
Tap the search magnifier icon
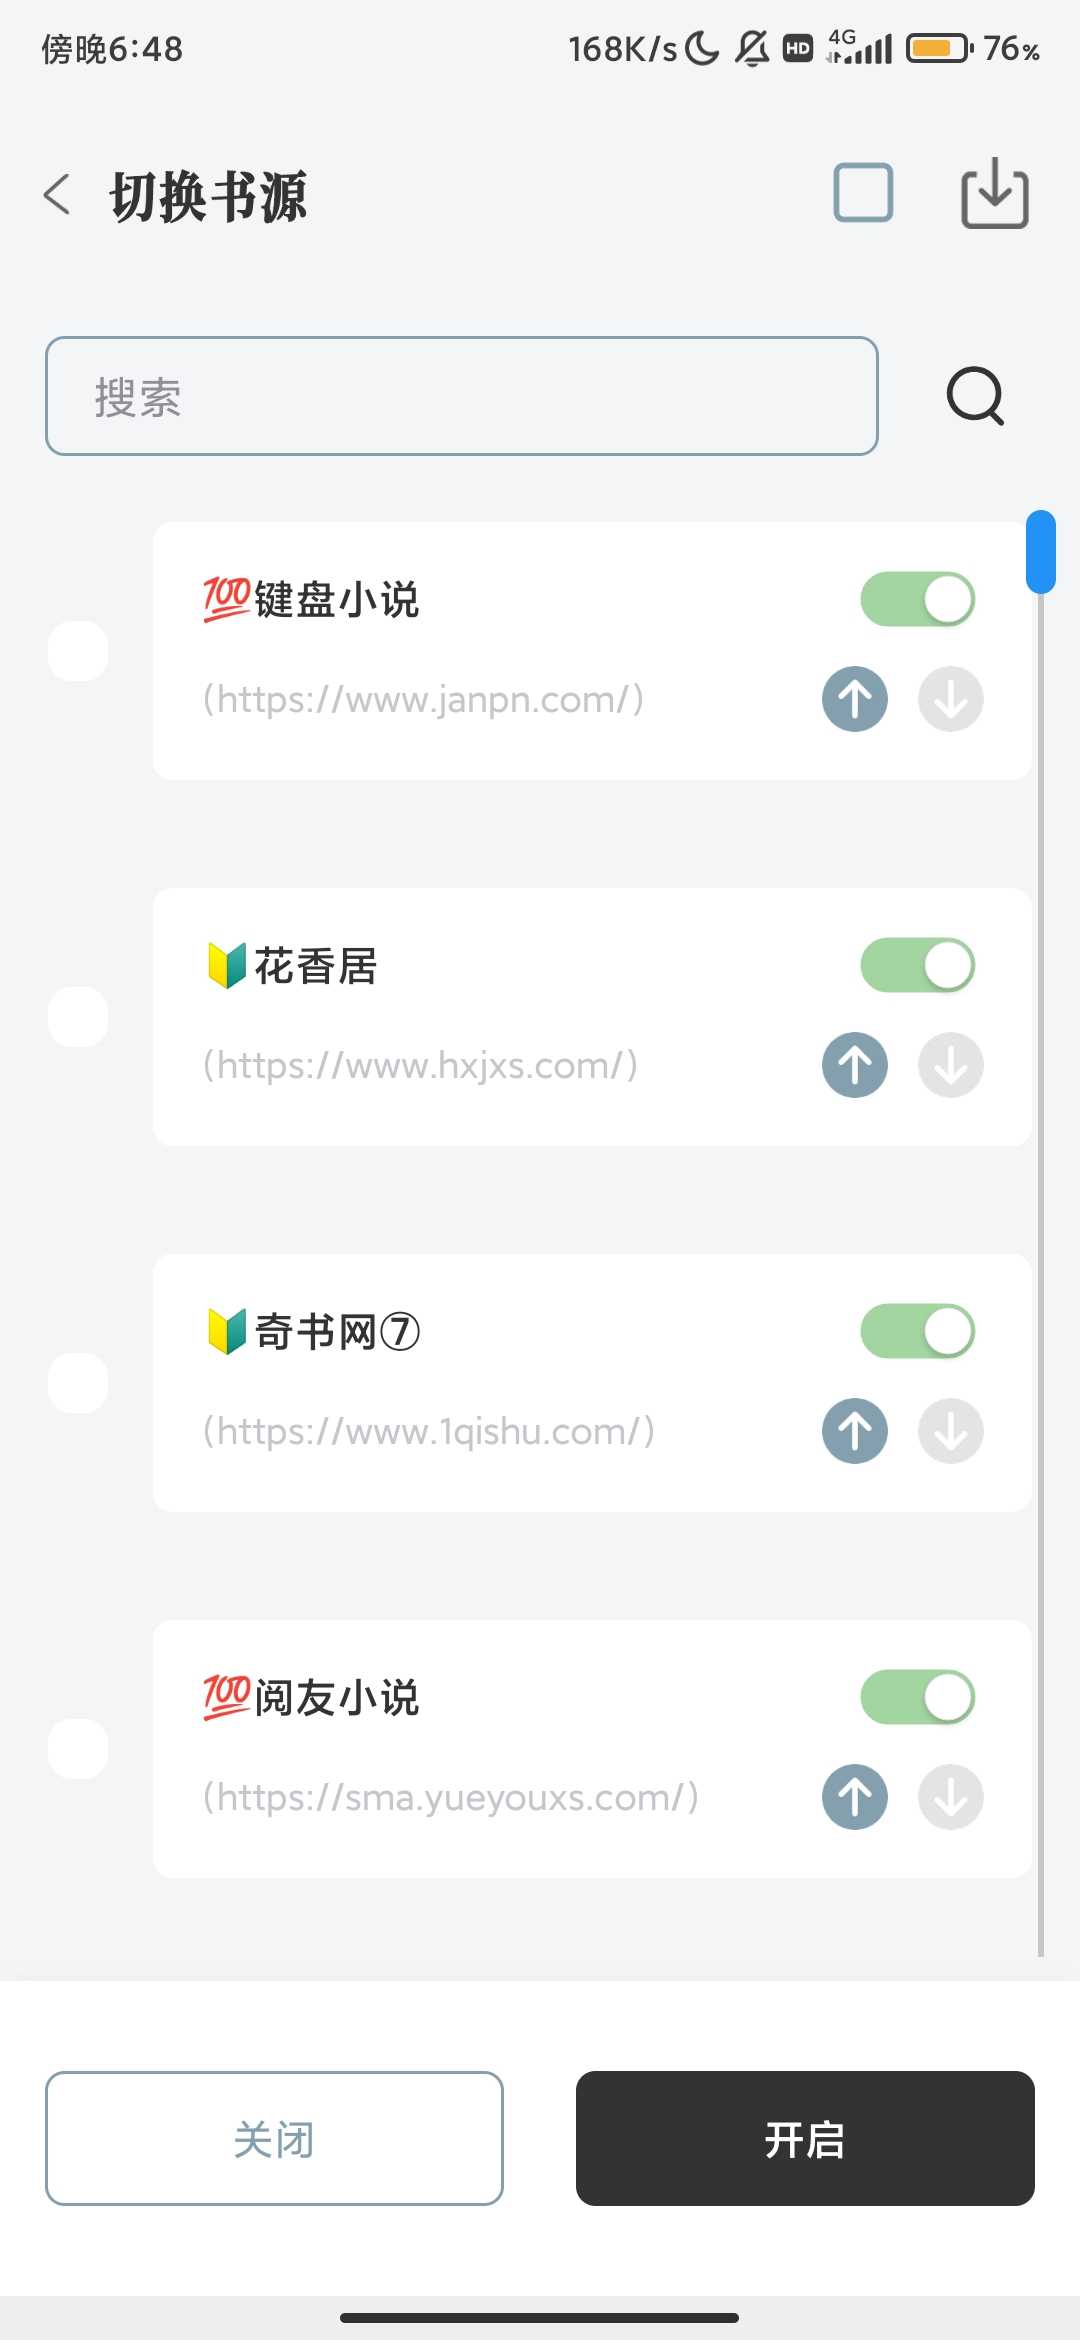tap(975, 396)
